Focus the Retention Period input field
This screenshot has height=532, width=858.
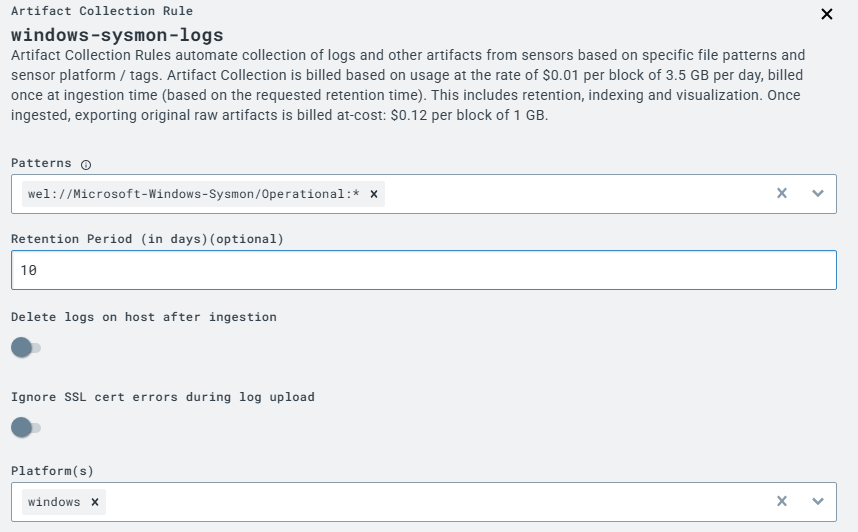click(423, 270)
